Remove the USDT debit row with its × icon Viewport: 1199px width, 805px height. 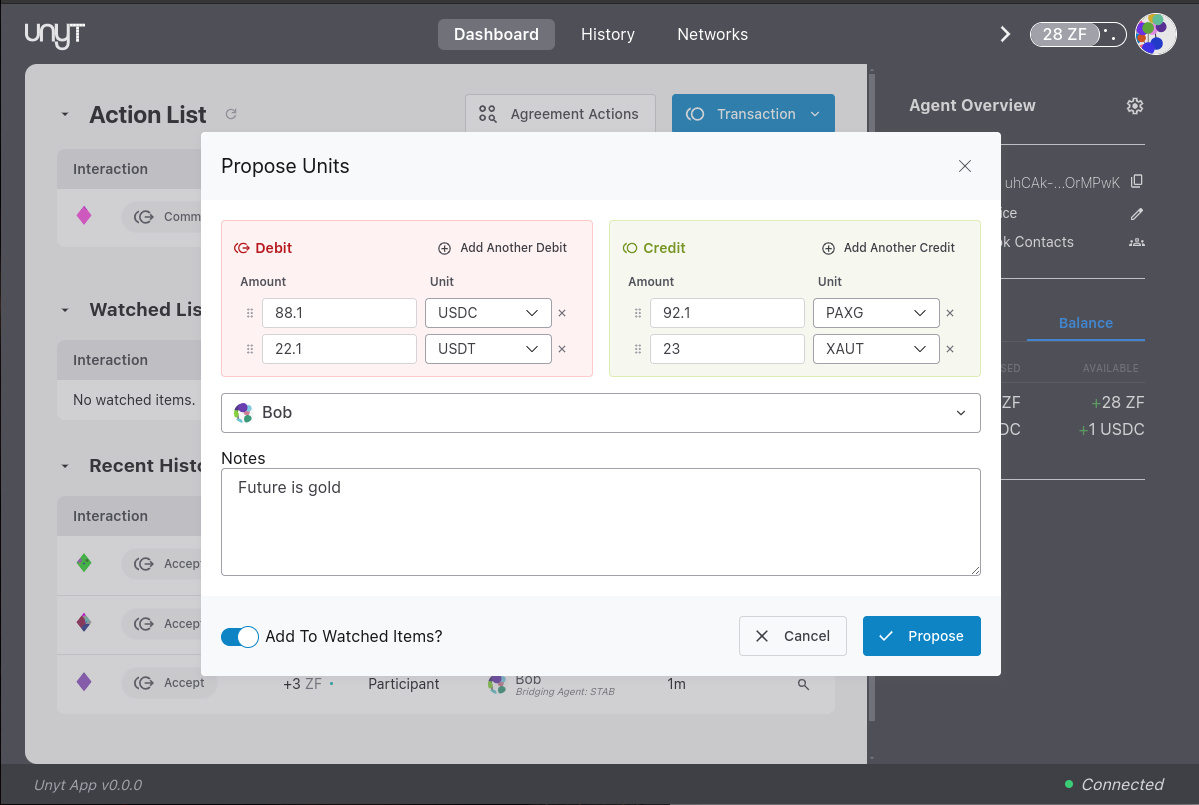point(561,348)
